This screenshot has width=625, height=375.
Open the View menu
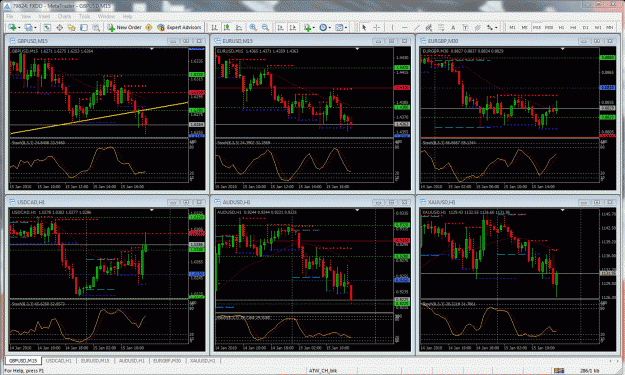(26, 16)
